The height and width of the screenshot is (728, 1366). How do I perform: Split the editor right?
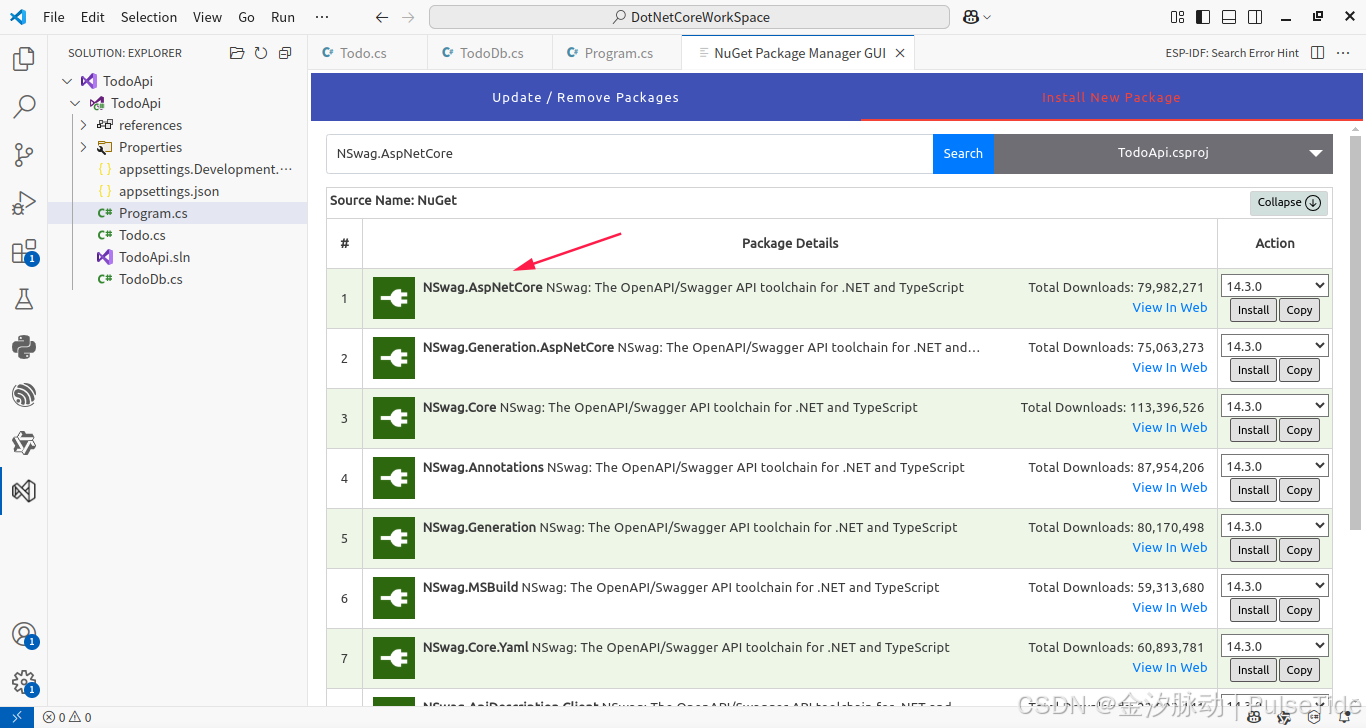pos(1317,53)
